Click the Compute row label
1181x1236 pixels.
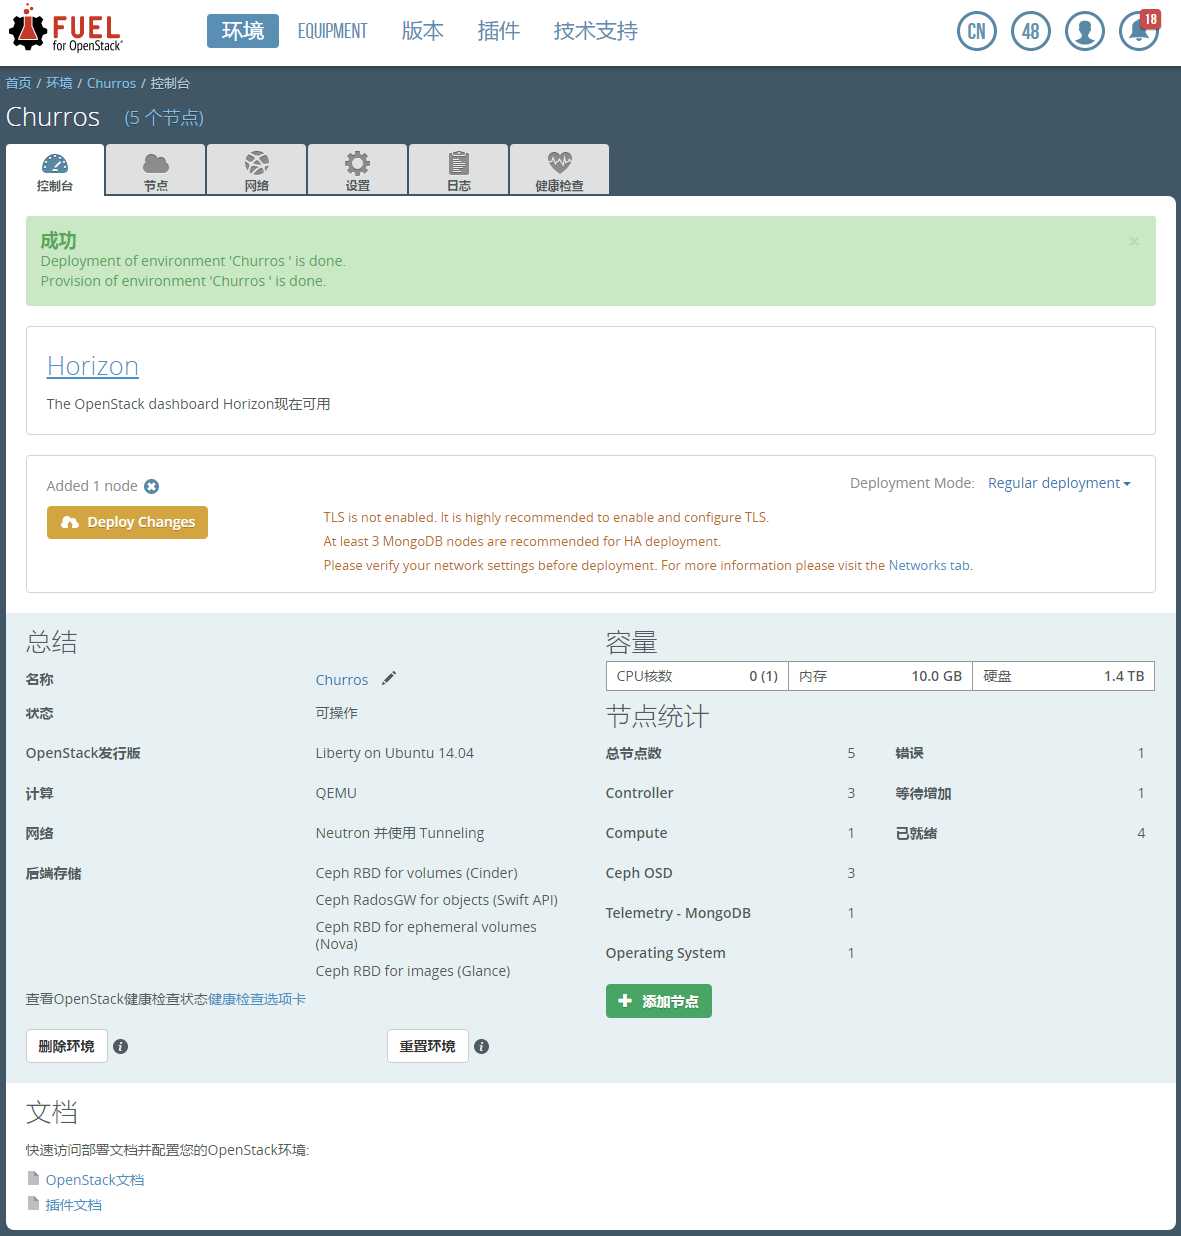click(x=636, y=833)
